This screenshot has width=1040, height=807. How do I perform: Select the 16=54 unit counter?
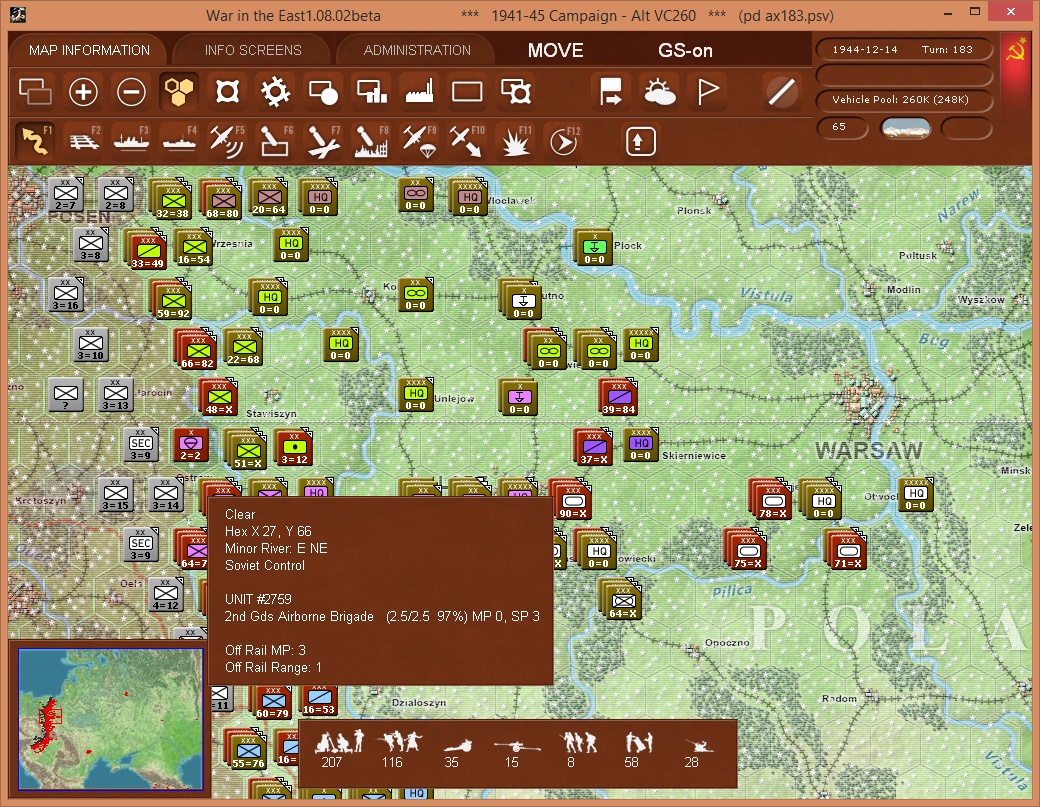(x=194, y=246)
